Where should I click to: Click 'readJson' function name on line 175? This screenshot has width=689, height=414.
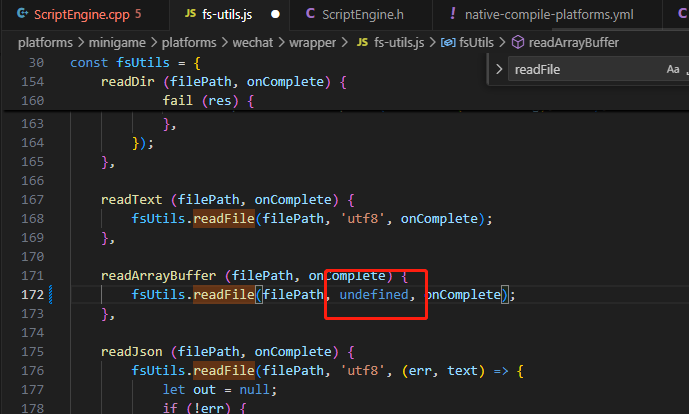(131, 352)
